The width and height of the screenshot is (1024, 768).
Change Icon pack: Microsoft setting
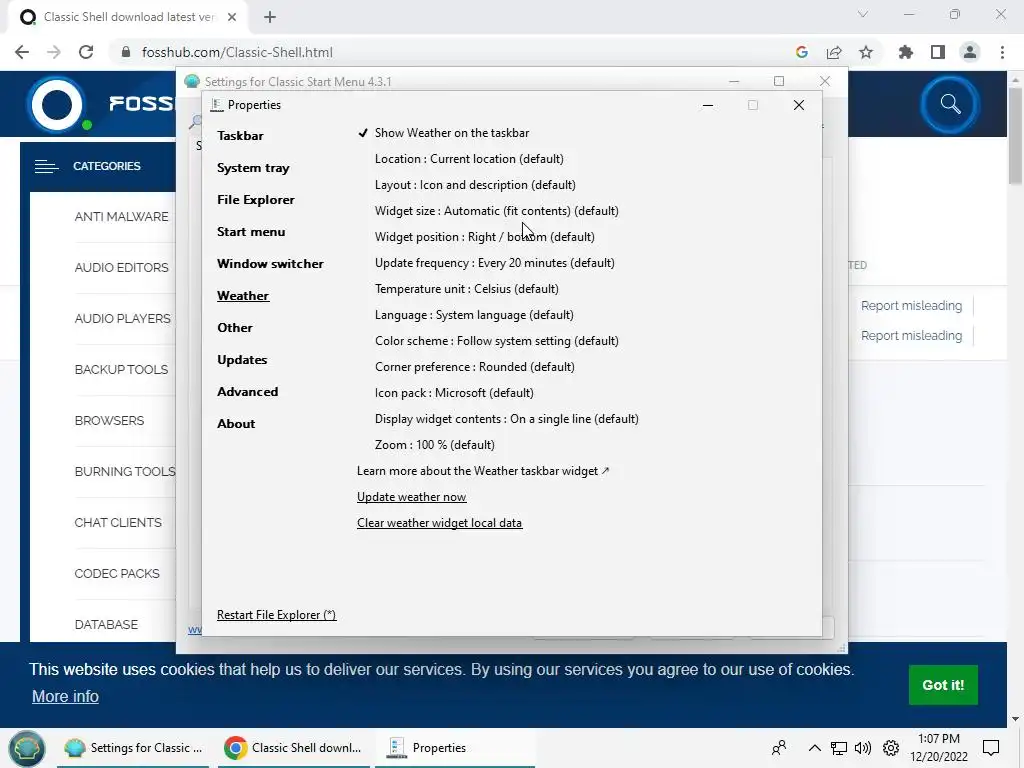click(454, 393)
